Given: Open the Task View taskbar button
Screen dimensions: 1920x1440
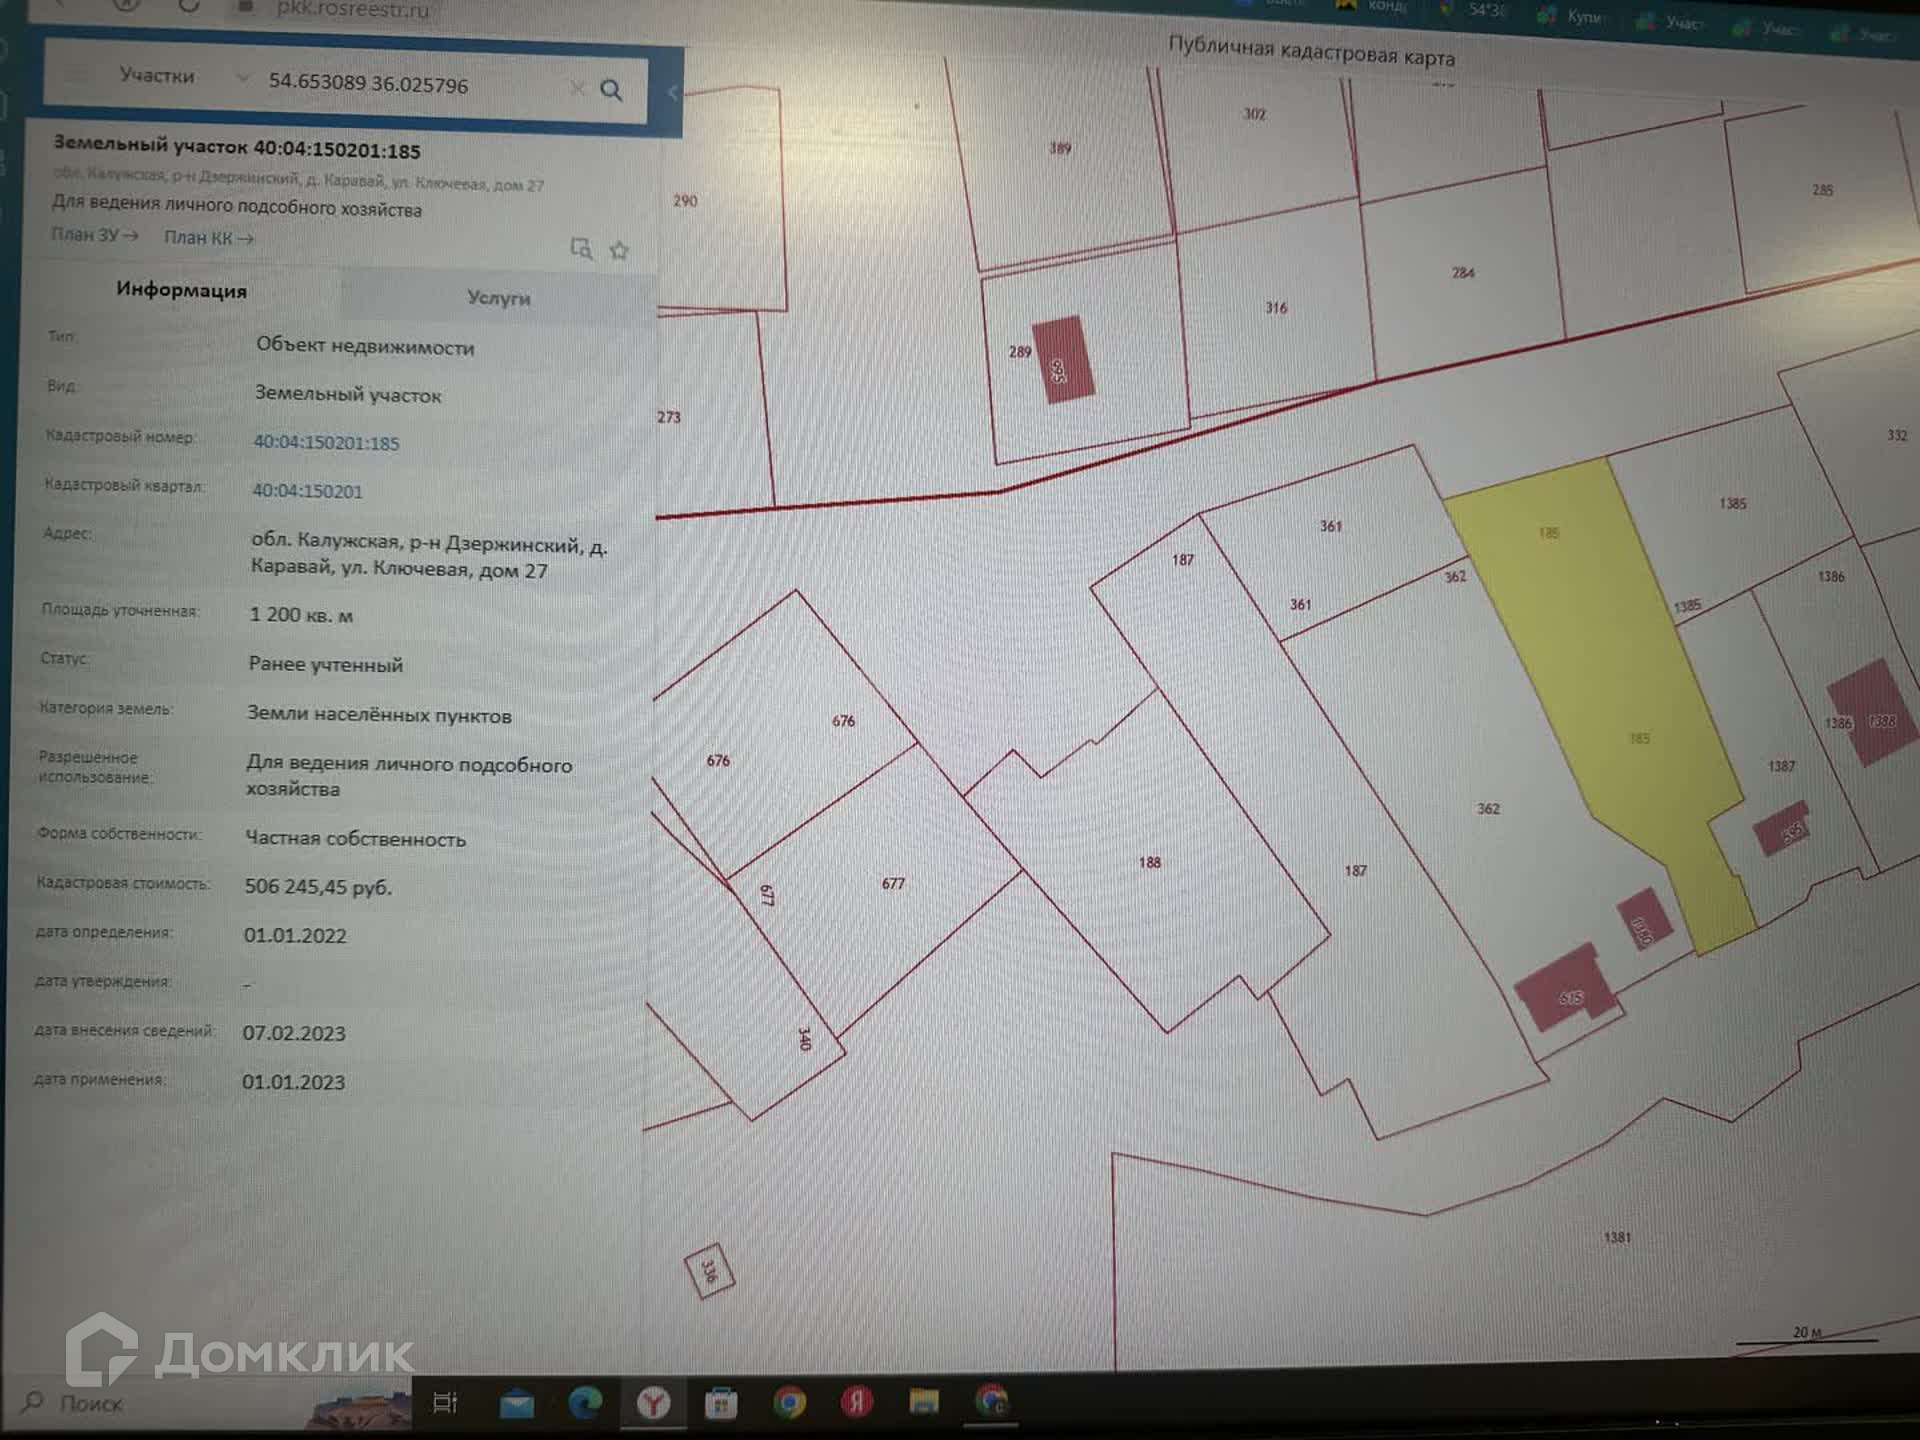Looking at the screenshot, I should 445,1403.
